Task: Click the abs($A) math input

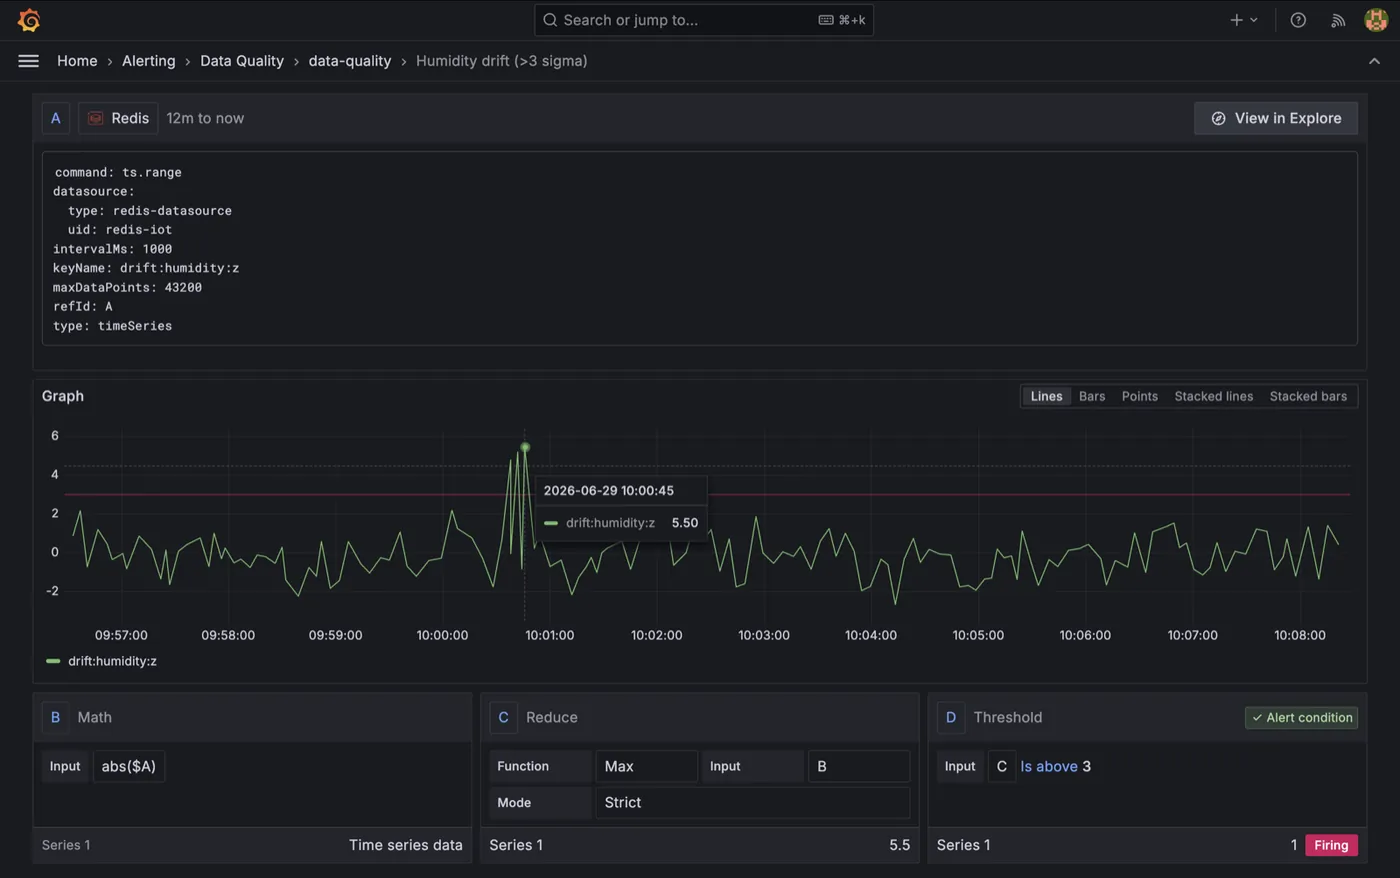Action: click(x=129, y=766)
